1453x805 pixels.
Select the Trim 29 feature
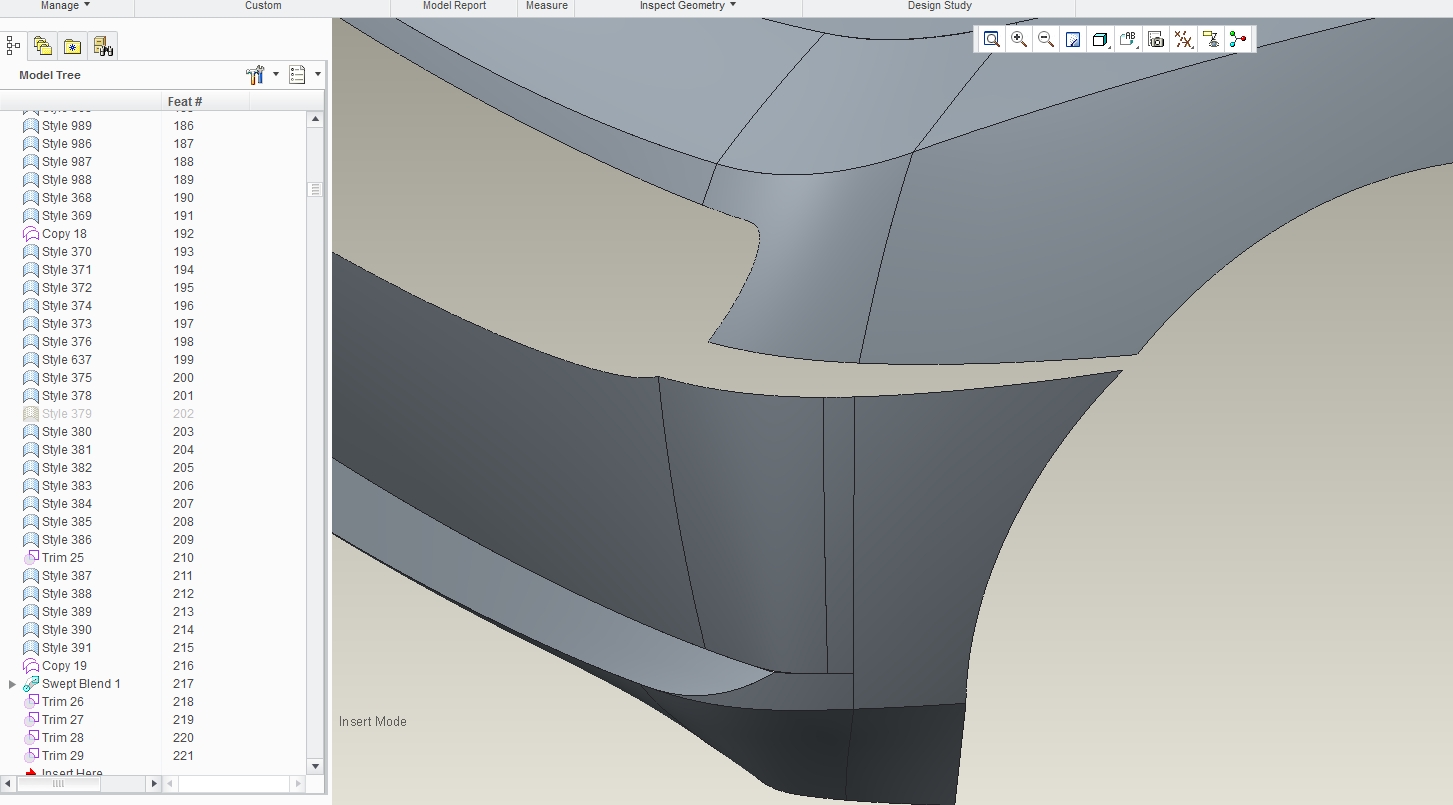point(63,756)
